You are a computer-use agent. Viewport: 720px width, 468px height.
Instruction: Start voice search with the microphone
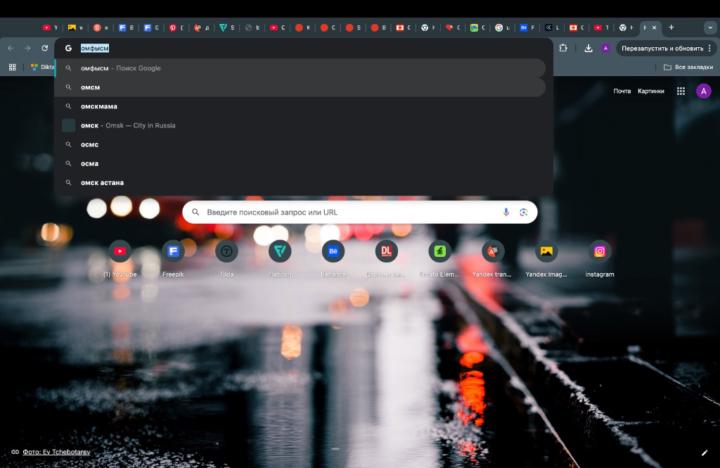click(x=506, y=212)
